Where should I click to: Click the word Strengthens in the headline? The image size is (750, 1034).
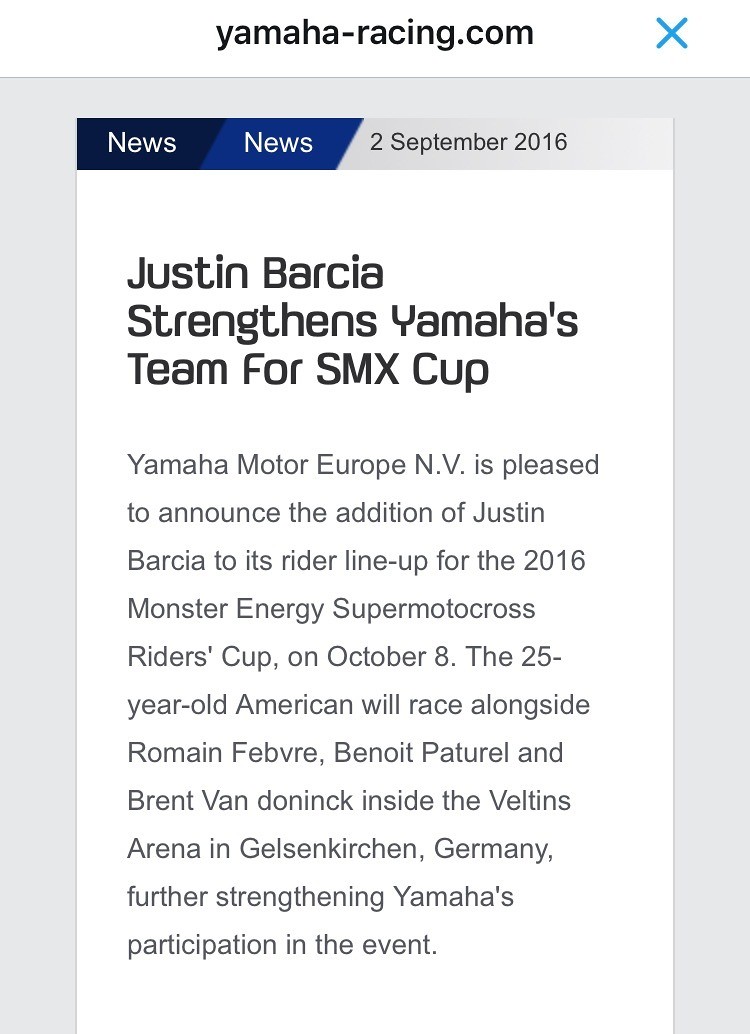click(x=252, y=323)
